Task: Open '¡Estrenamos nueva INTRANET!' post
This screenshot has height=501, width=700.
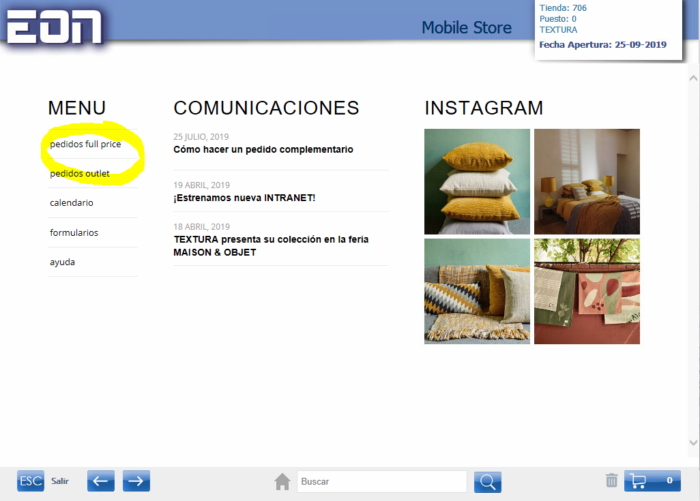Action: pos(244,198)
